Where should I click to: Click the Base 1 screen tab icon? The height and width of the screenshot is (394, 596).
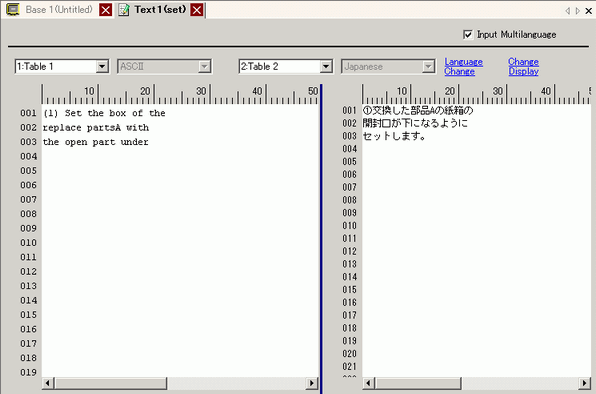click(x=13, y=9)
